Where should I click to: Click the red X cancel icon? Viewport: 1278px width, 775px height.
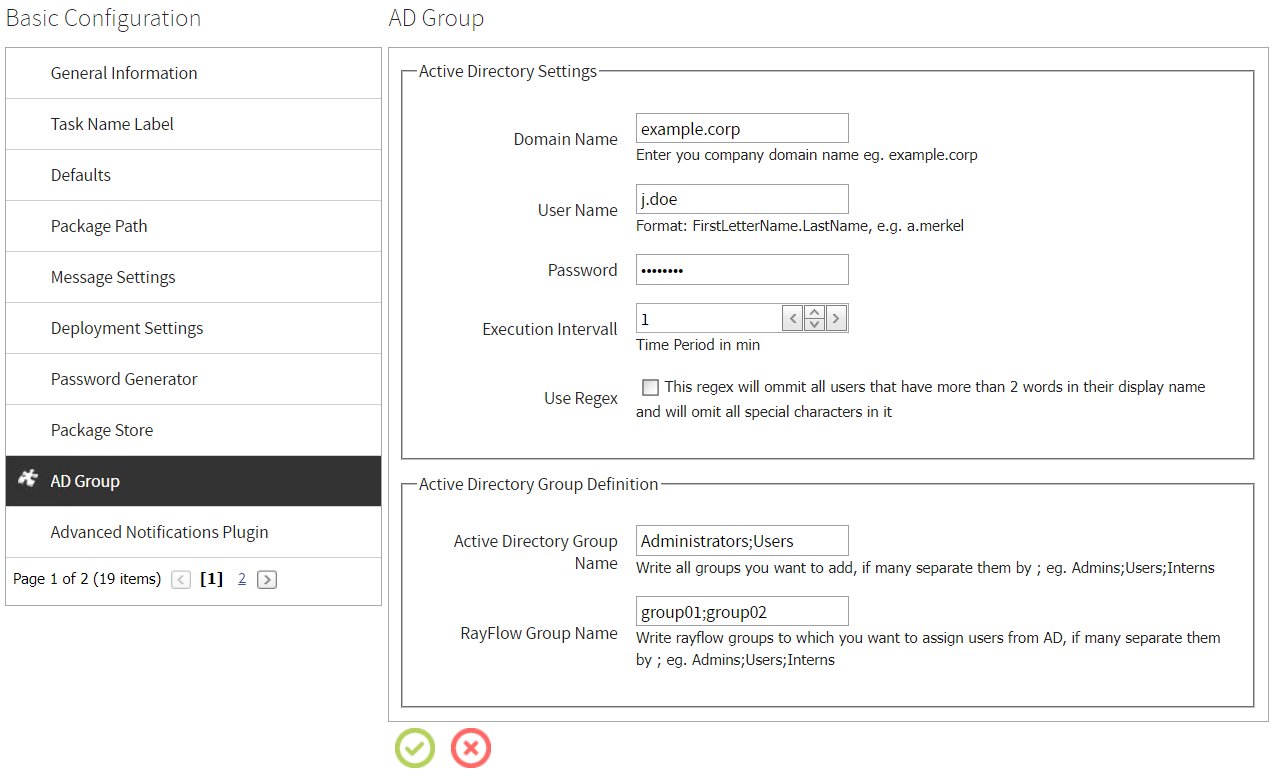pos(471,748)
